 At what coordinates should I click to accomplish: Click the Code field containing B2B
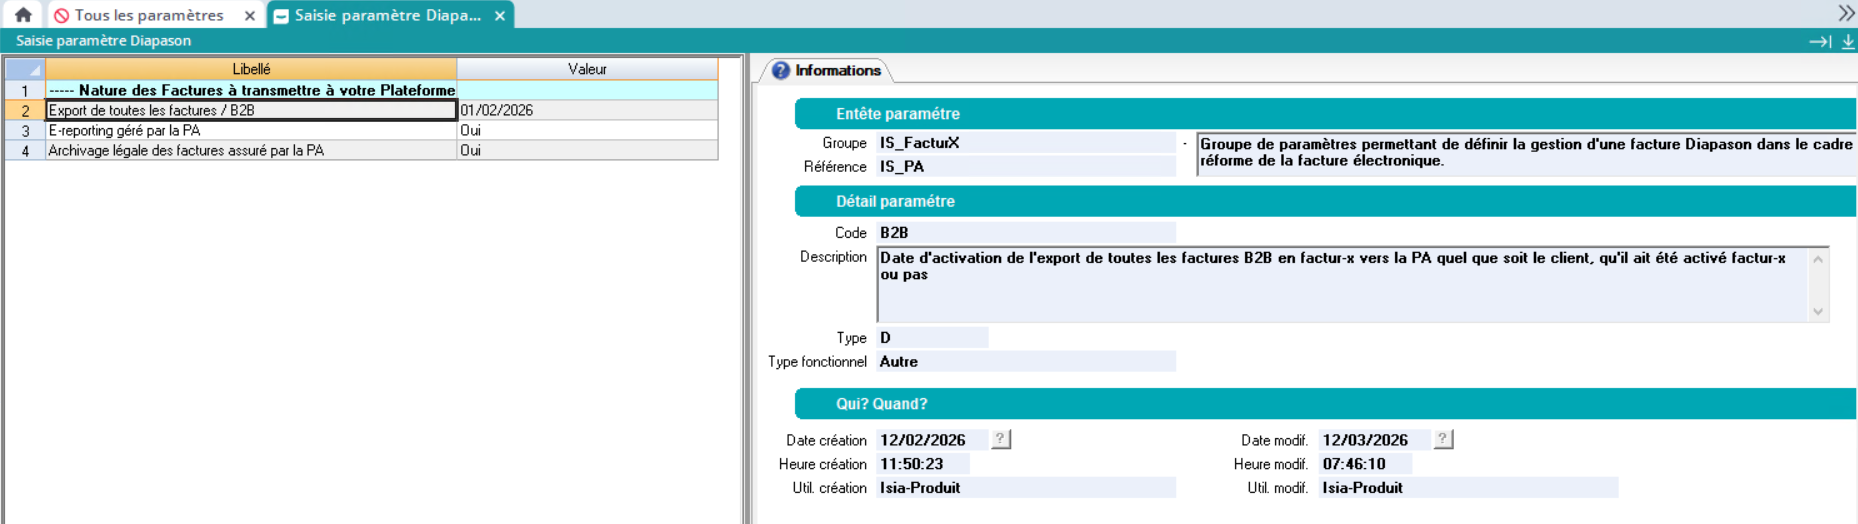point(1025,233)
